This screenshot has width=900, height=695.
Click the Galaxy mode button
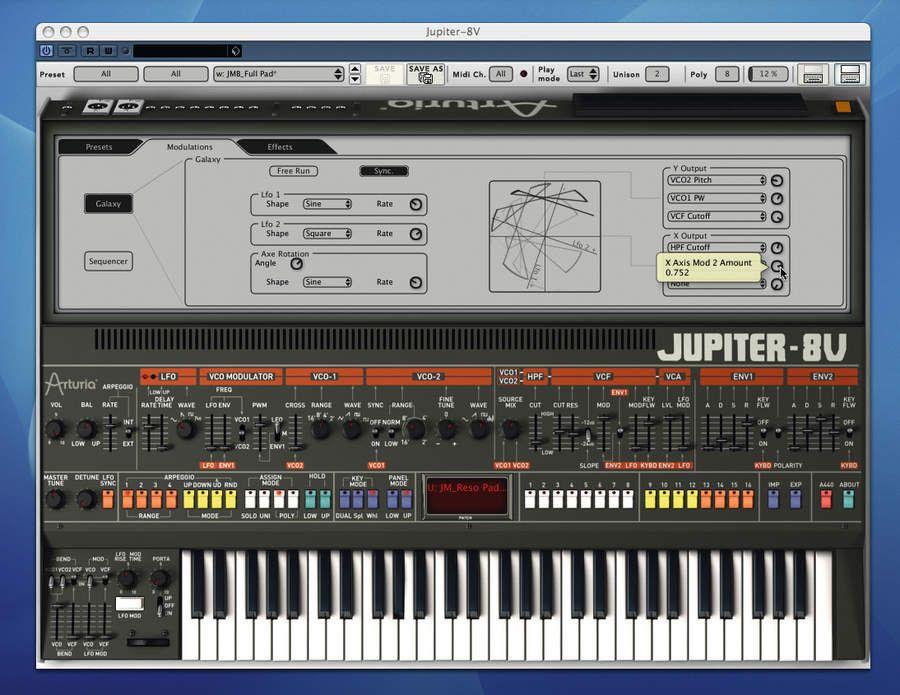coord(107,203)
